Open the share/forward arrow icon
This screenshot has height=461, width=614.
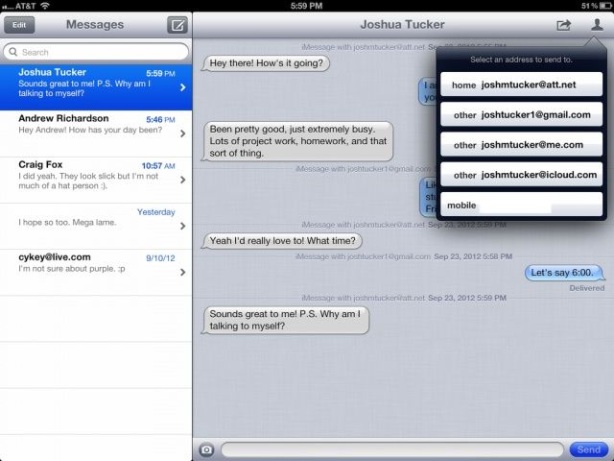coord(563,25)
